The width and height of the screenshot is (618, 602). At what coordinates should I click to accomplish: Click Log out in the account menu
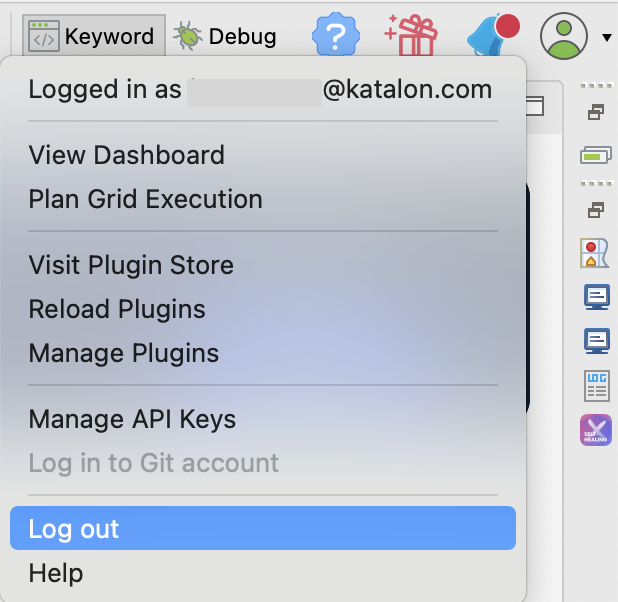[74, 529]
